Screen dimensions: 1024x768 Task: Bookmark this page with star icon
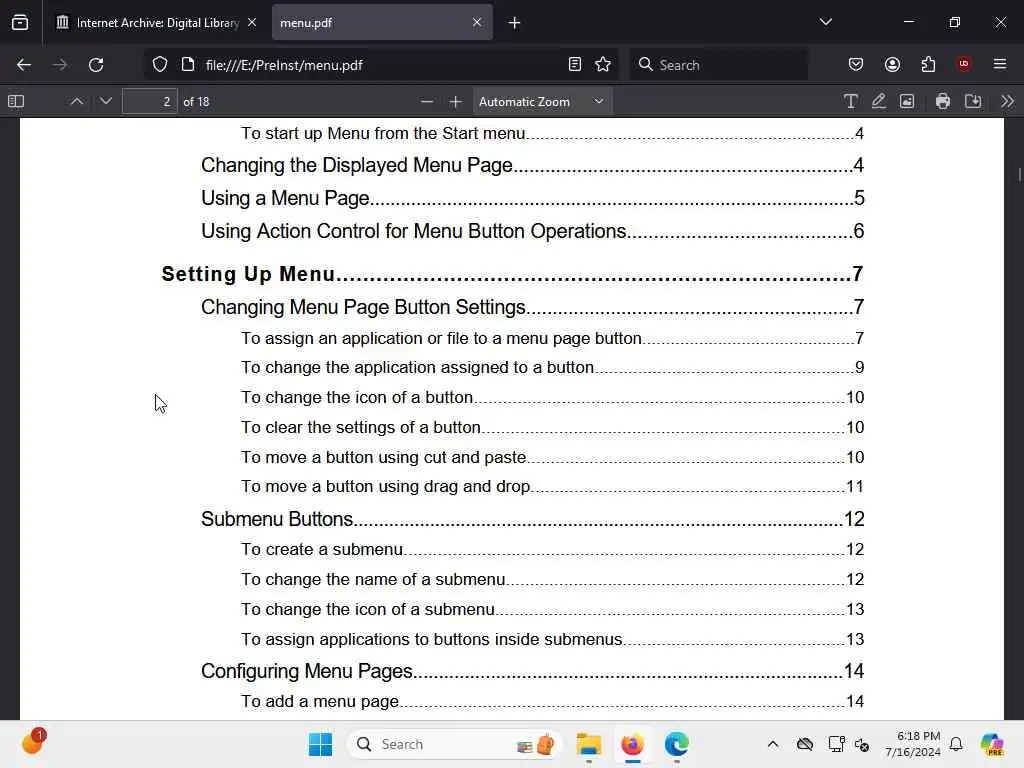603,64
